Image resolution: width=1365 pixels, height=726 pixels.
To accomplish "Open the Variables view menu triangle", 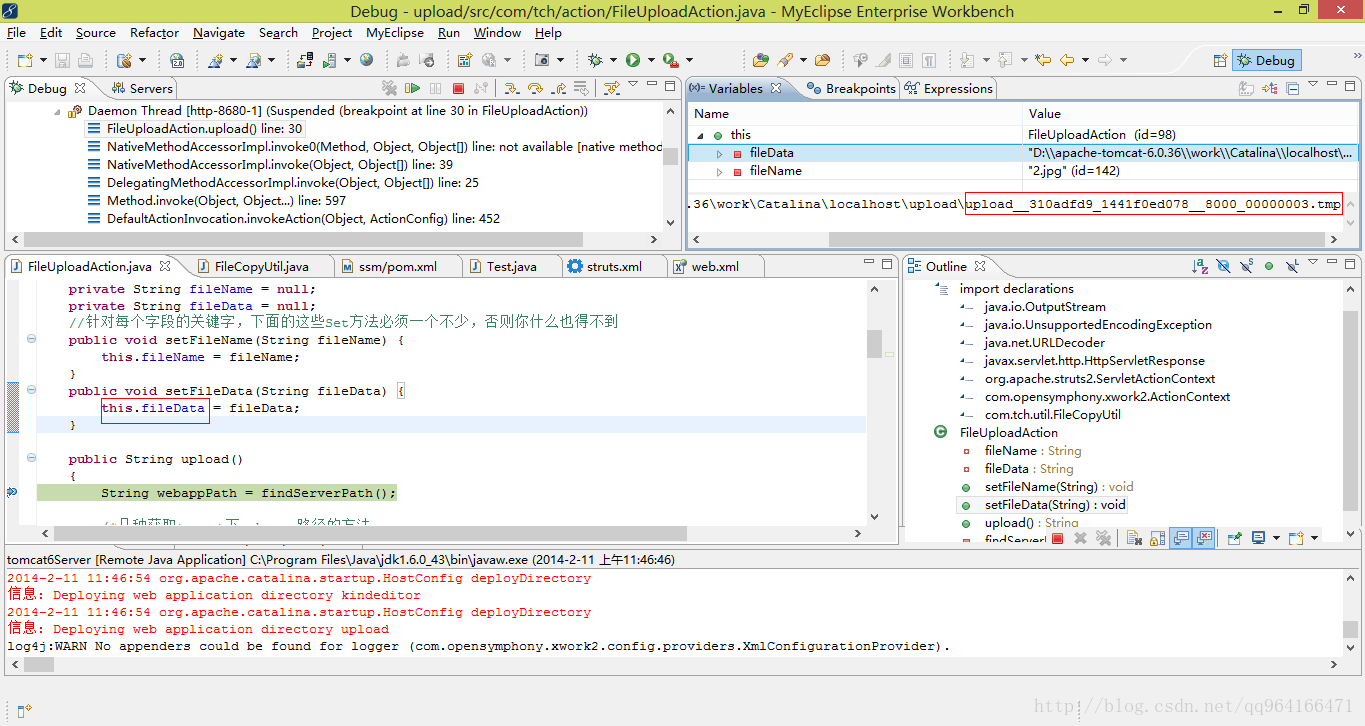I will tap(1313, 85).
